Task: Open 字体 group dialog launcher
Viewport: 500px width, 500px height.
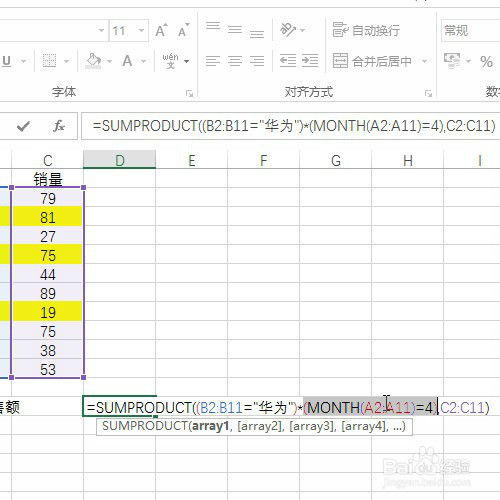Action: [x=189, y=94]
